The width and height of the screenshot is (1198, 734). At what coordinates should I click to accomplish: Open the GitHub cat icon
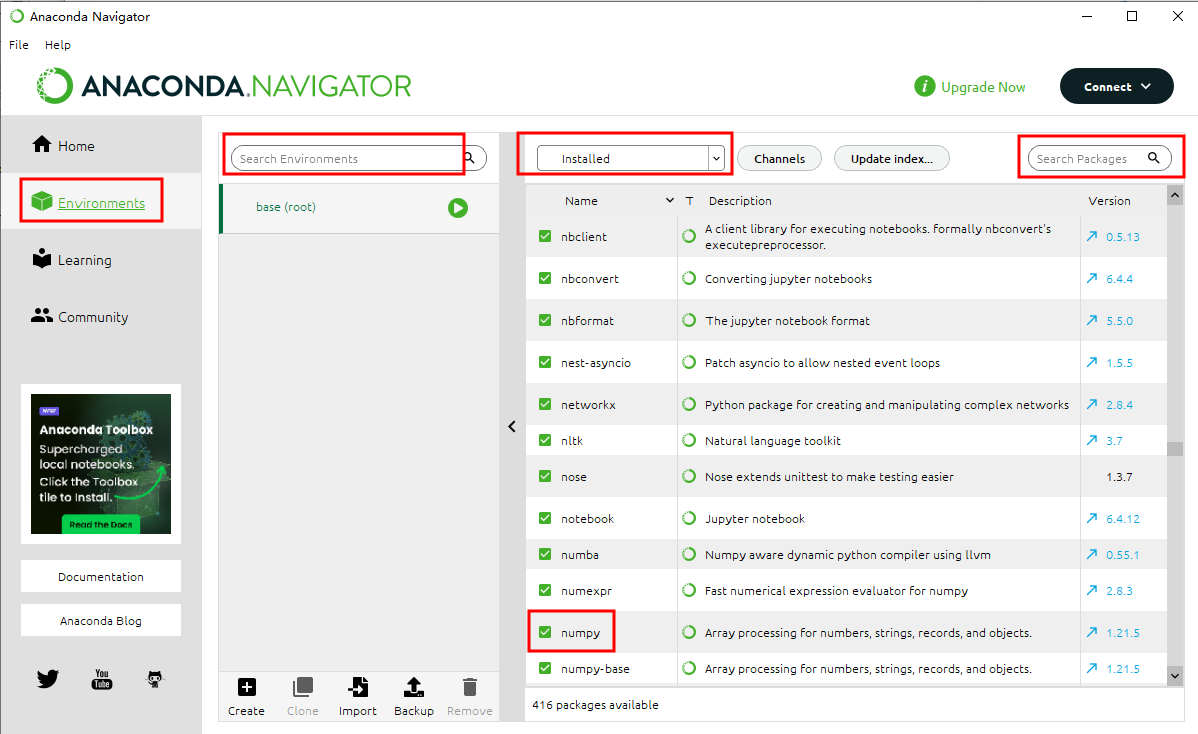155,678
